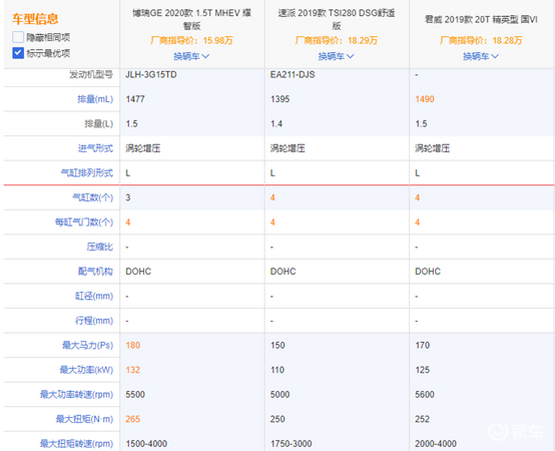Image resolution: width=555 pixels, height=451 pixels.
Task: Click 速派 2019款 TSI280 DSG title
Action: pyautogui.click(x=336, y=19)
